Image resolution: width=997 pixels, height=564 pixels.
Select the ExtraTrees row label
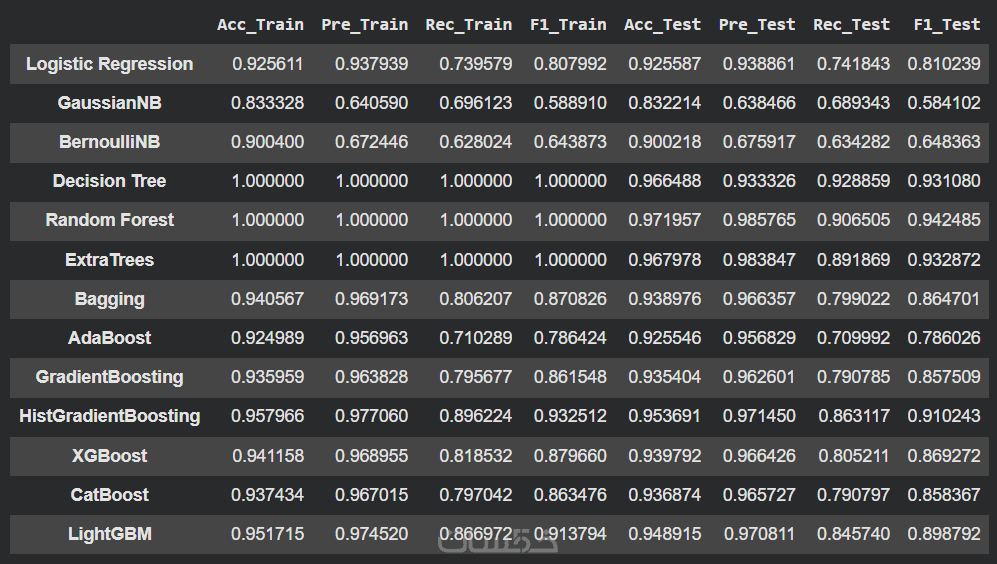click(109, 259)
